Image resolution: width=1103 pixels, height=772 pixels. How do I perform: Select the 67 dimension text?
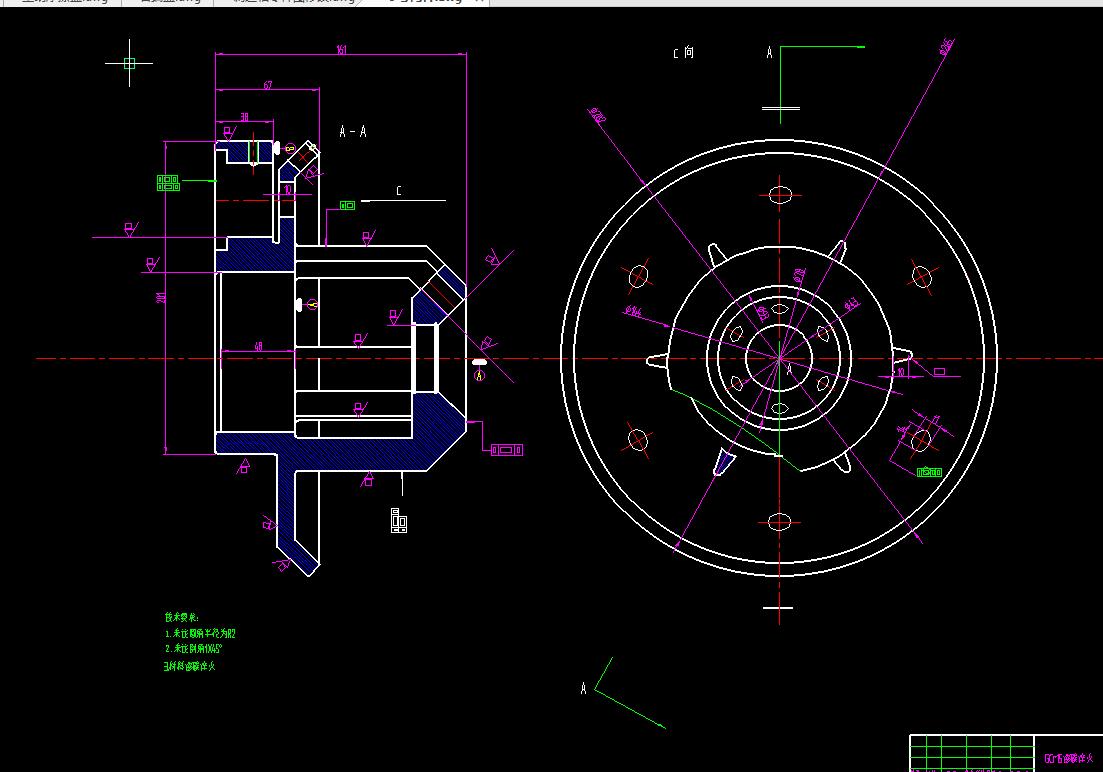268,85
